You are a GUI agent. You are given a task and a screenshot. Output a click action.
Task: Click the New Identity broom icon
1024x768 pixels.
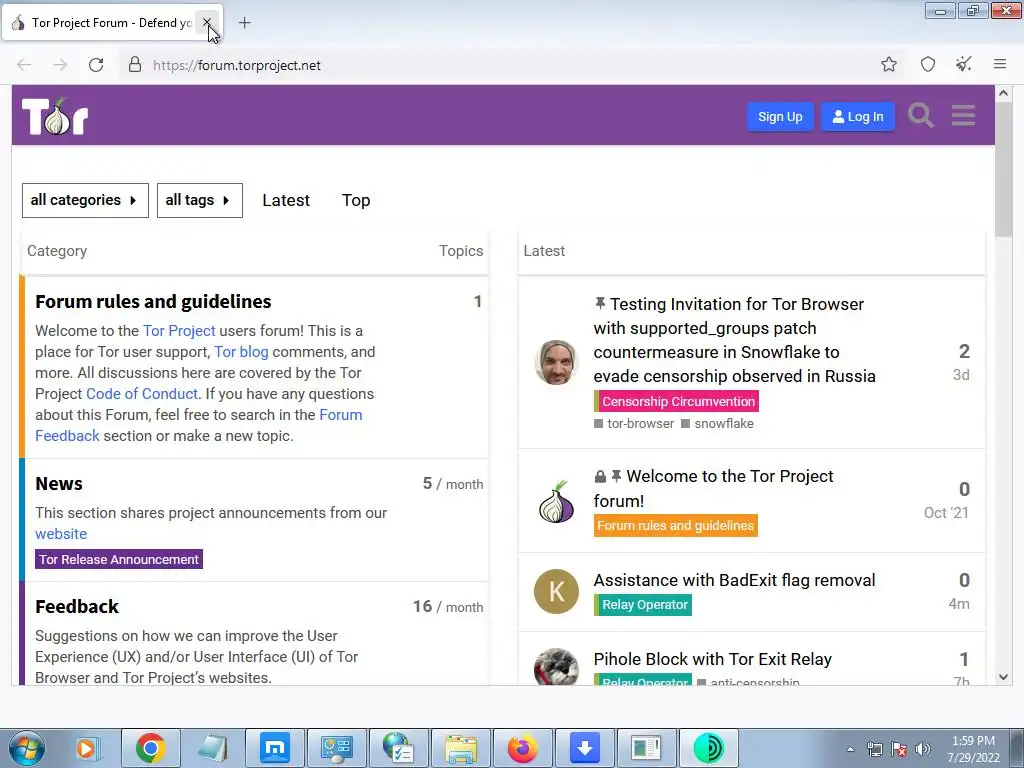[x=963, y=65]
